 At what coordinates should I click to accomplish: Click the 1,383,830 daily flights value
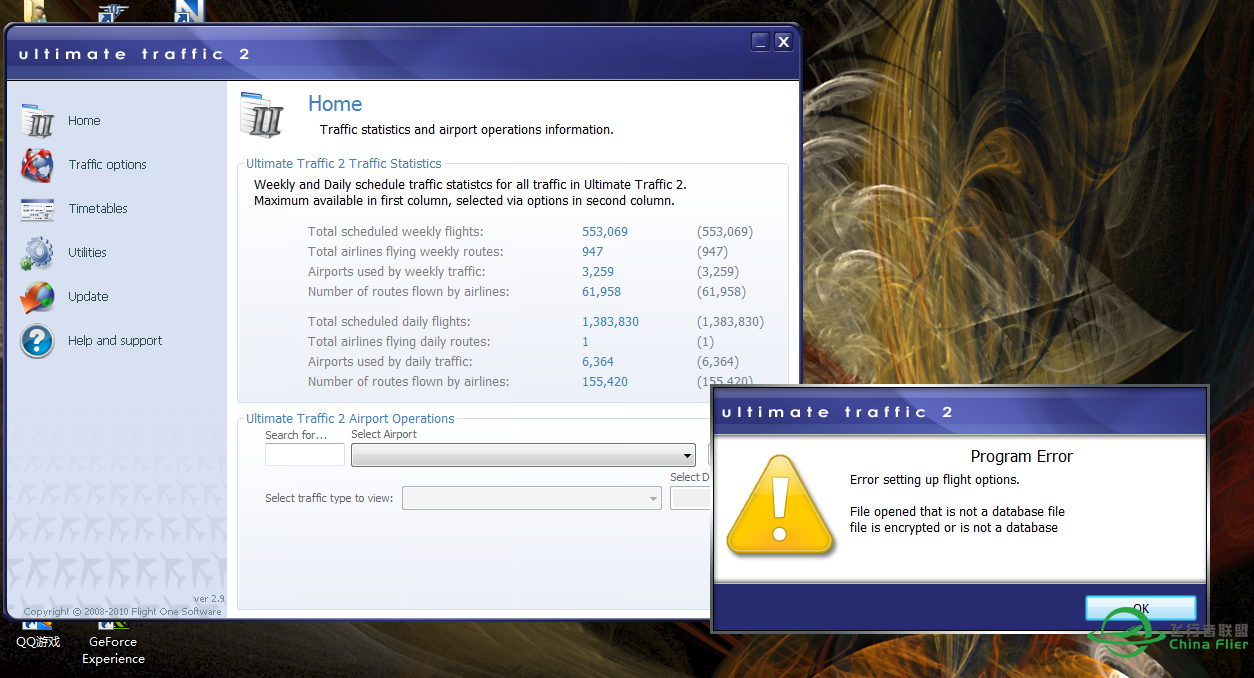[x=610, y=322]
